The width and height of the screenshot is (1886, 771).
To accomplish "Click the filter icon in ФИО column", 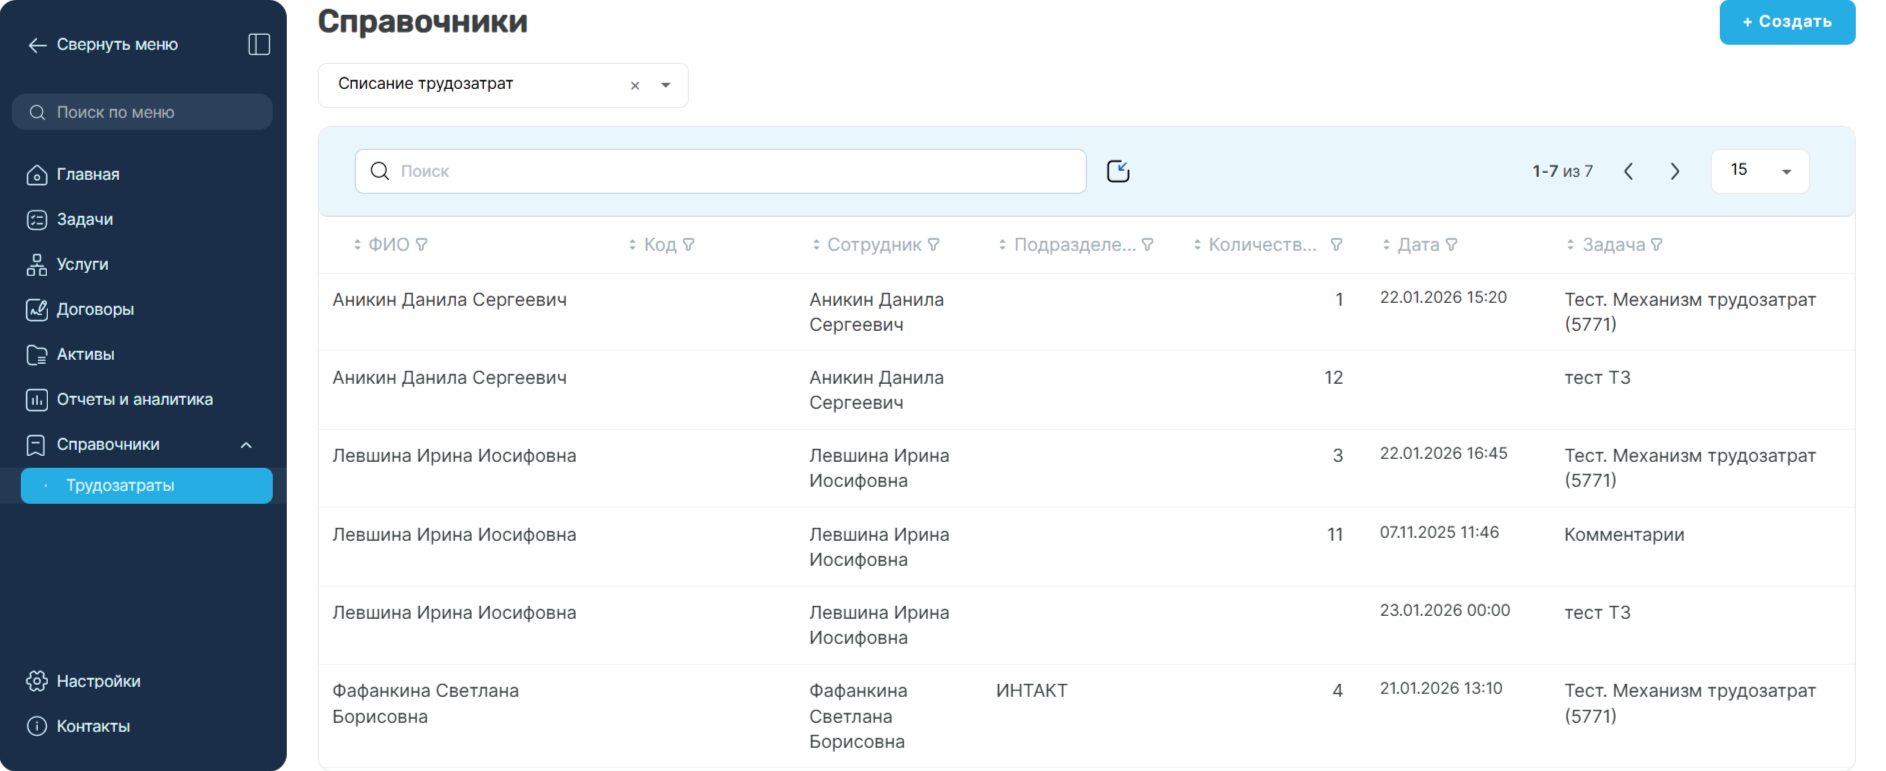I will (x=422, y=244).
